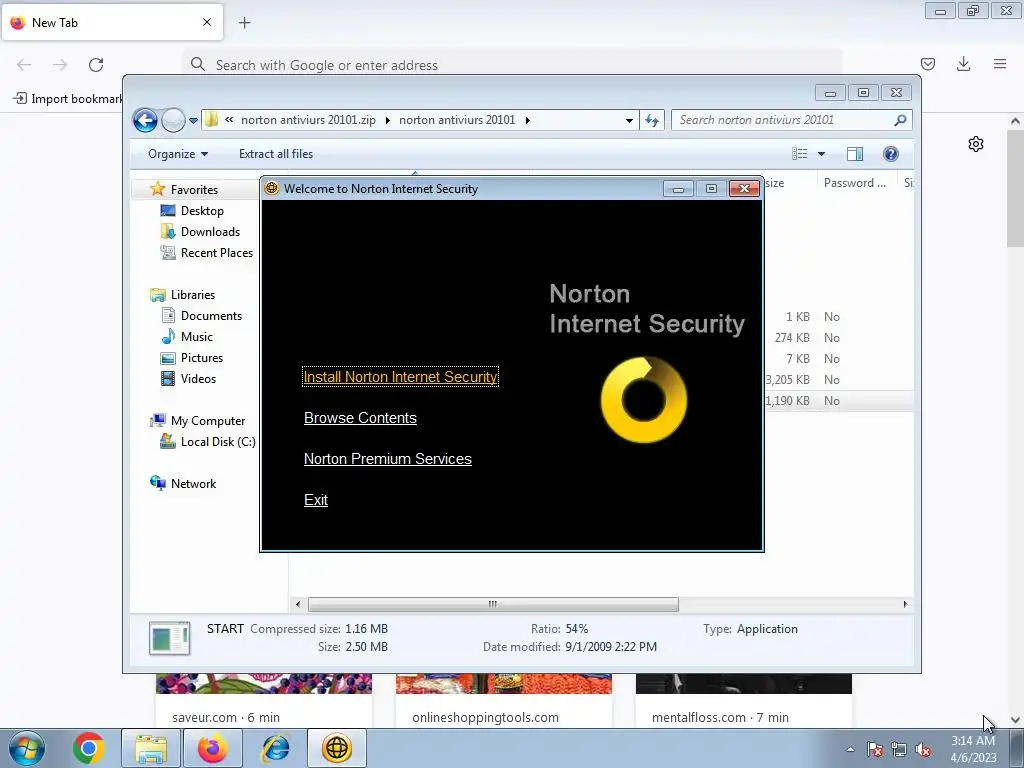Open Videos library

[x=198, y=379]
